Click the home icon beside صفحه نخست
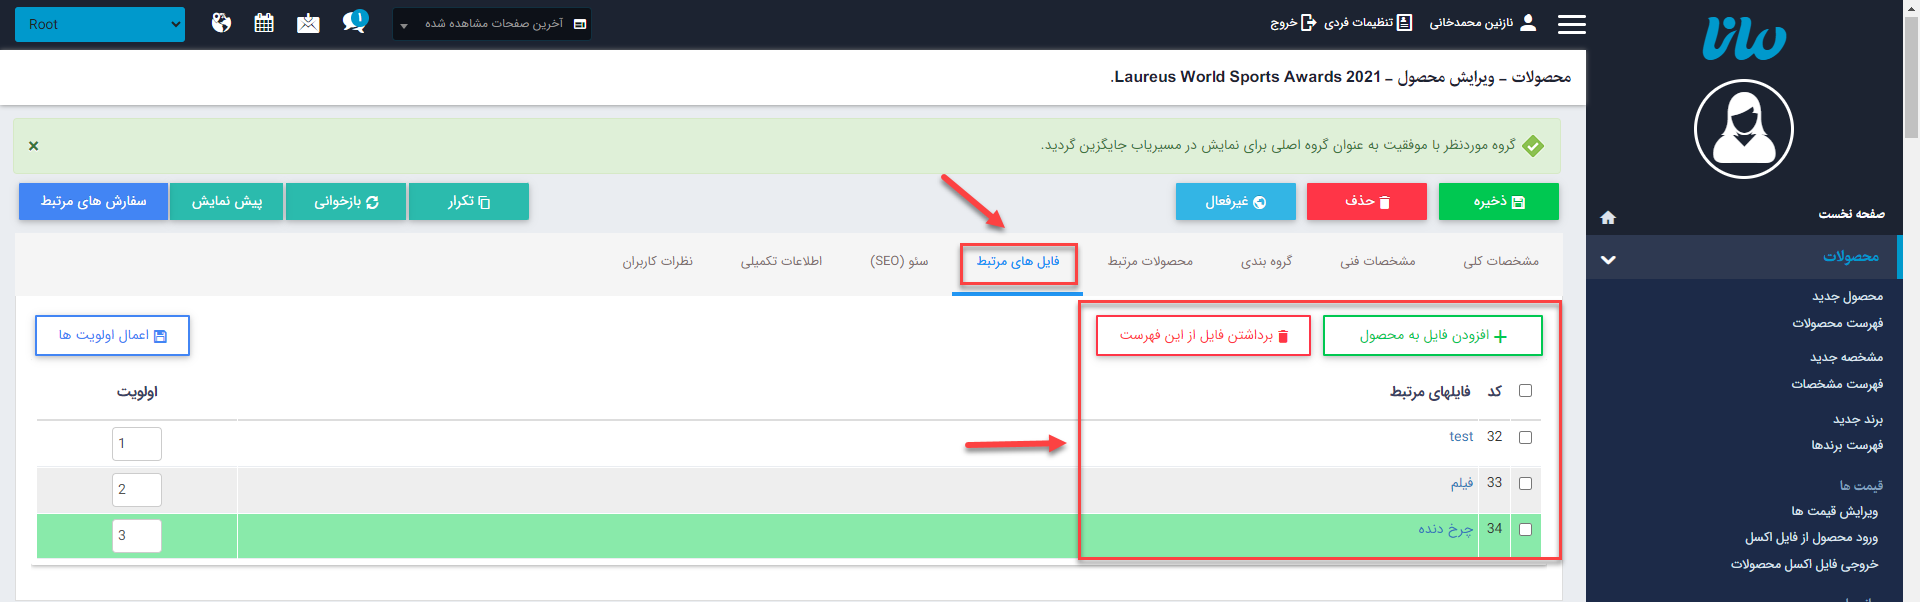Screen dimensions: 1920x602 pyautogui.click(x=1608, y=217)
